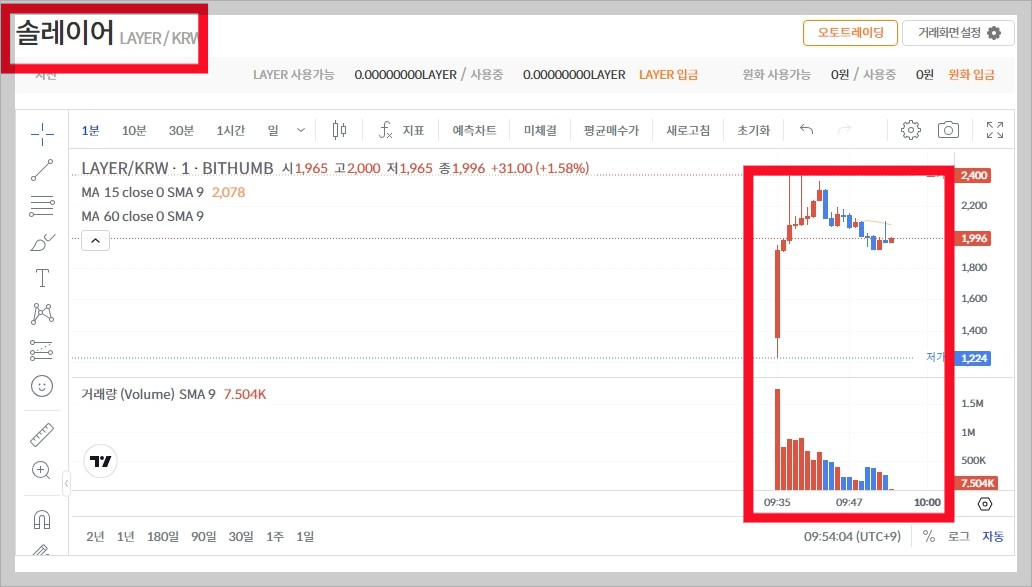Viewport: 1032px width, 587px height.
Task: Click the LAYER 입금 deposit link
Action: pos(669,74)
